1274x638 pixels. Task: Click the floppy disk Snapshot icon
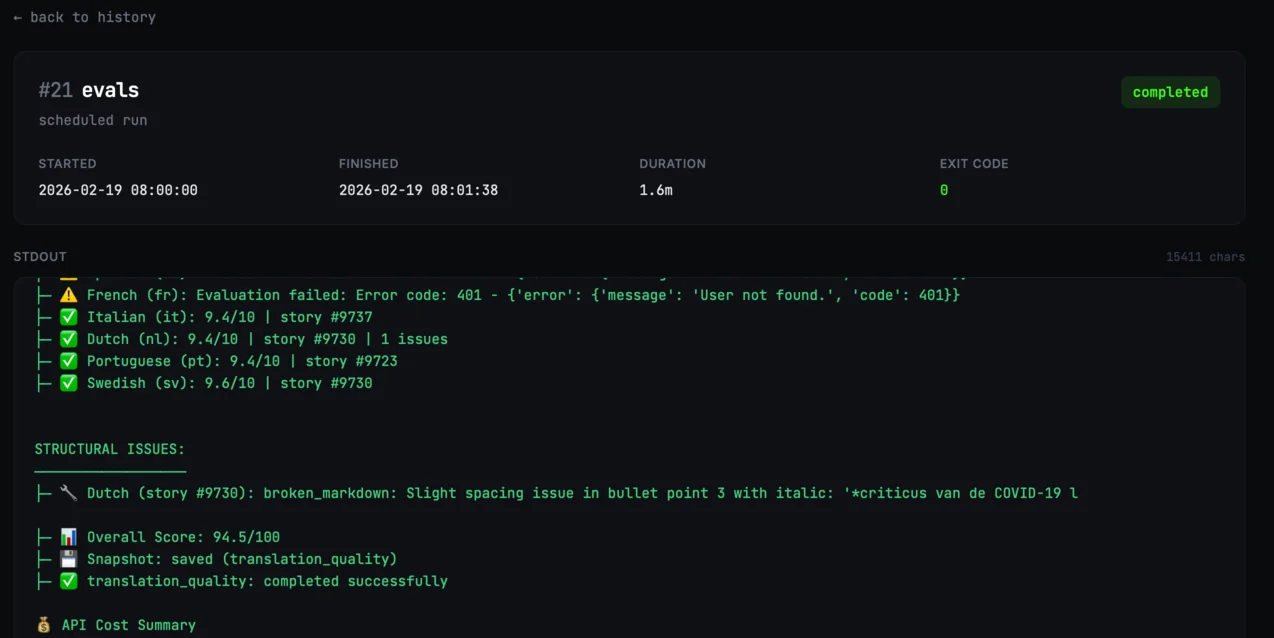pos(68,559)
